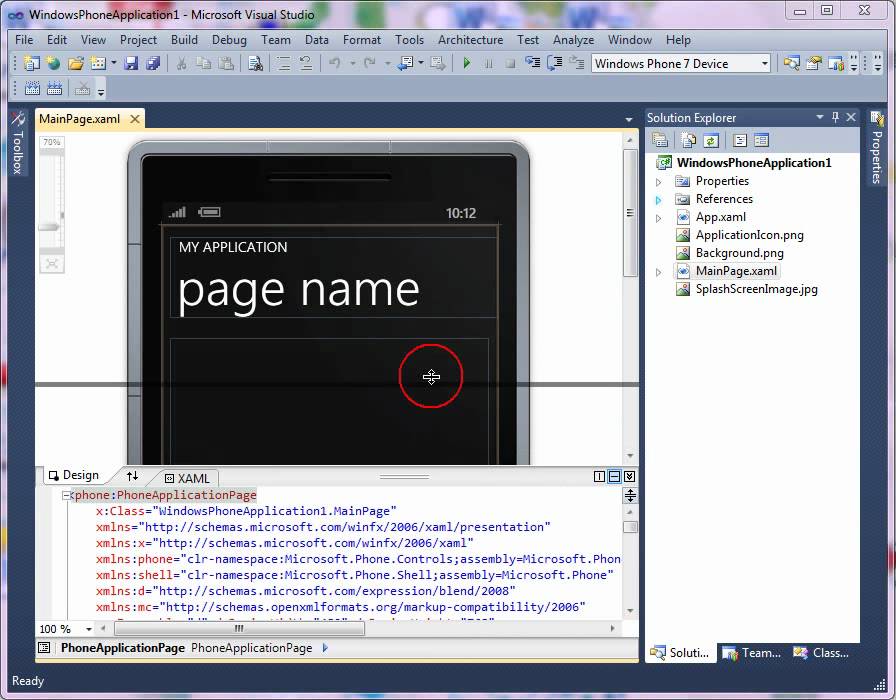Start debugging with the green play icon
Viewport: 896px width, 700px height.
[467, 63]
